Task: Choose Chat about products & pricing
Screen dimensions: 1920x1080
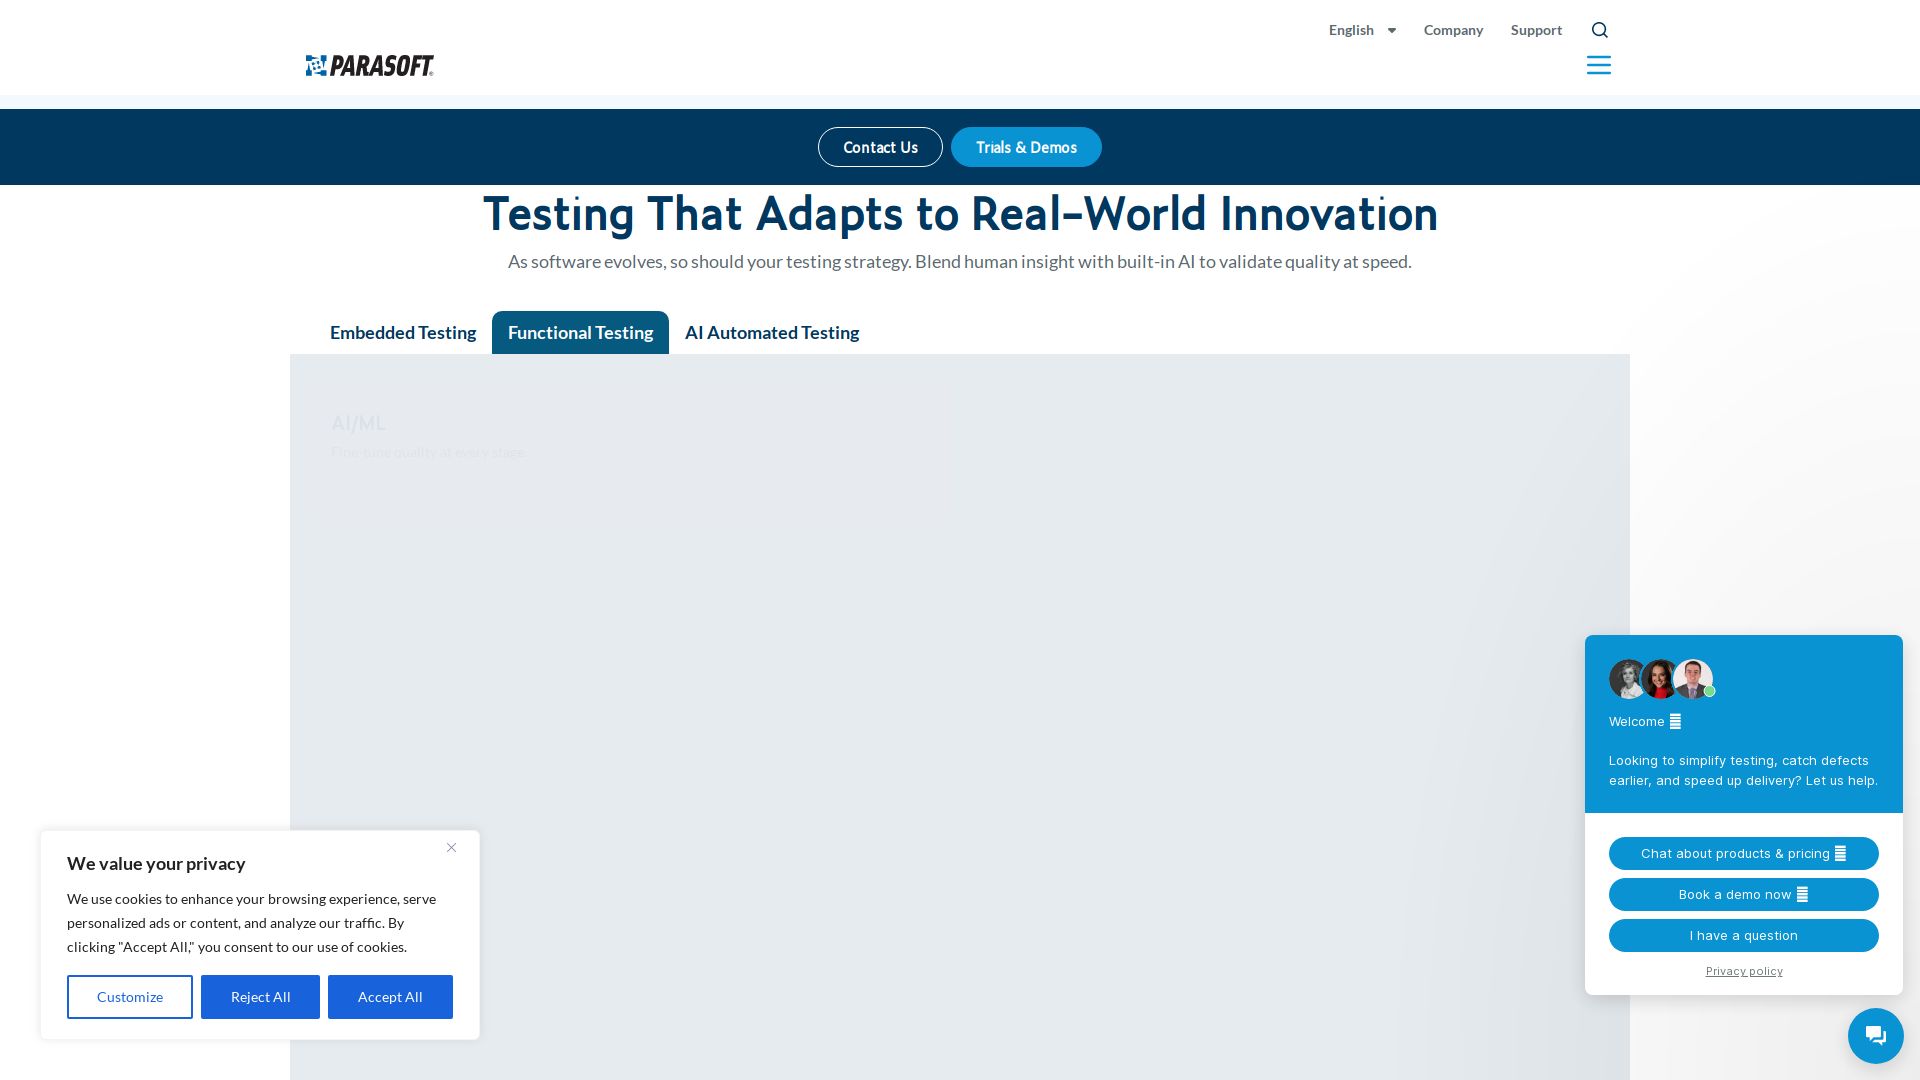Action: click(1743, 853)
